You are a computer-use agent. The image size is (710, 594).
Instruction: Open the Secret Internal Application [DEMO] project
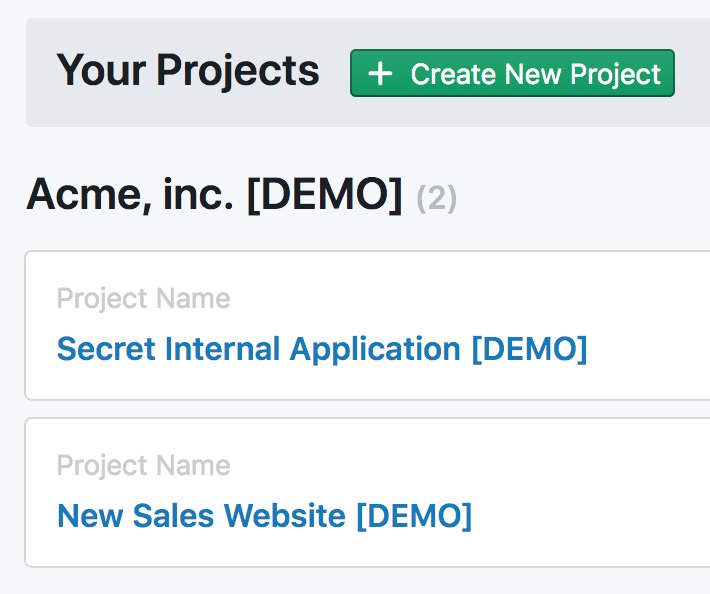322,349
